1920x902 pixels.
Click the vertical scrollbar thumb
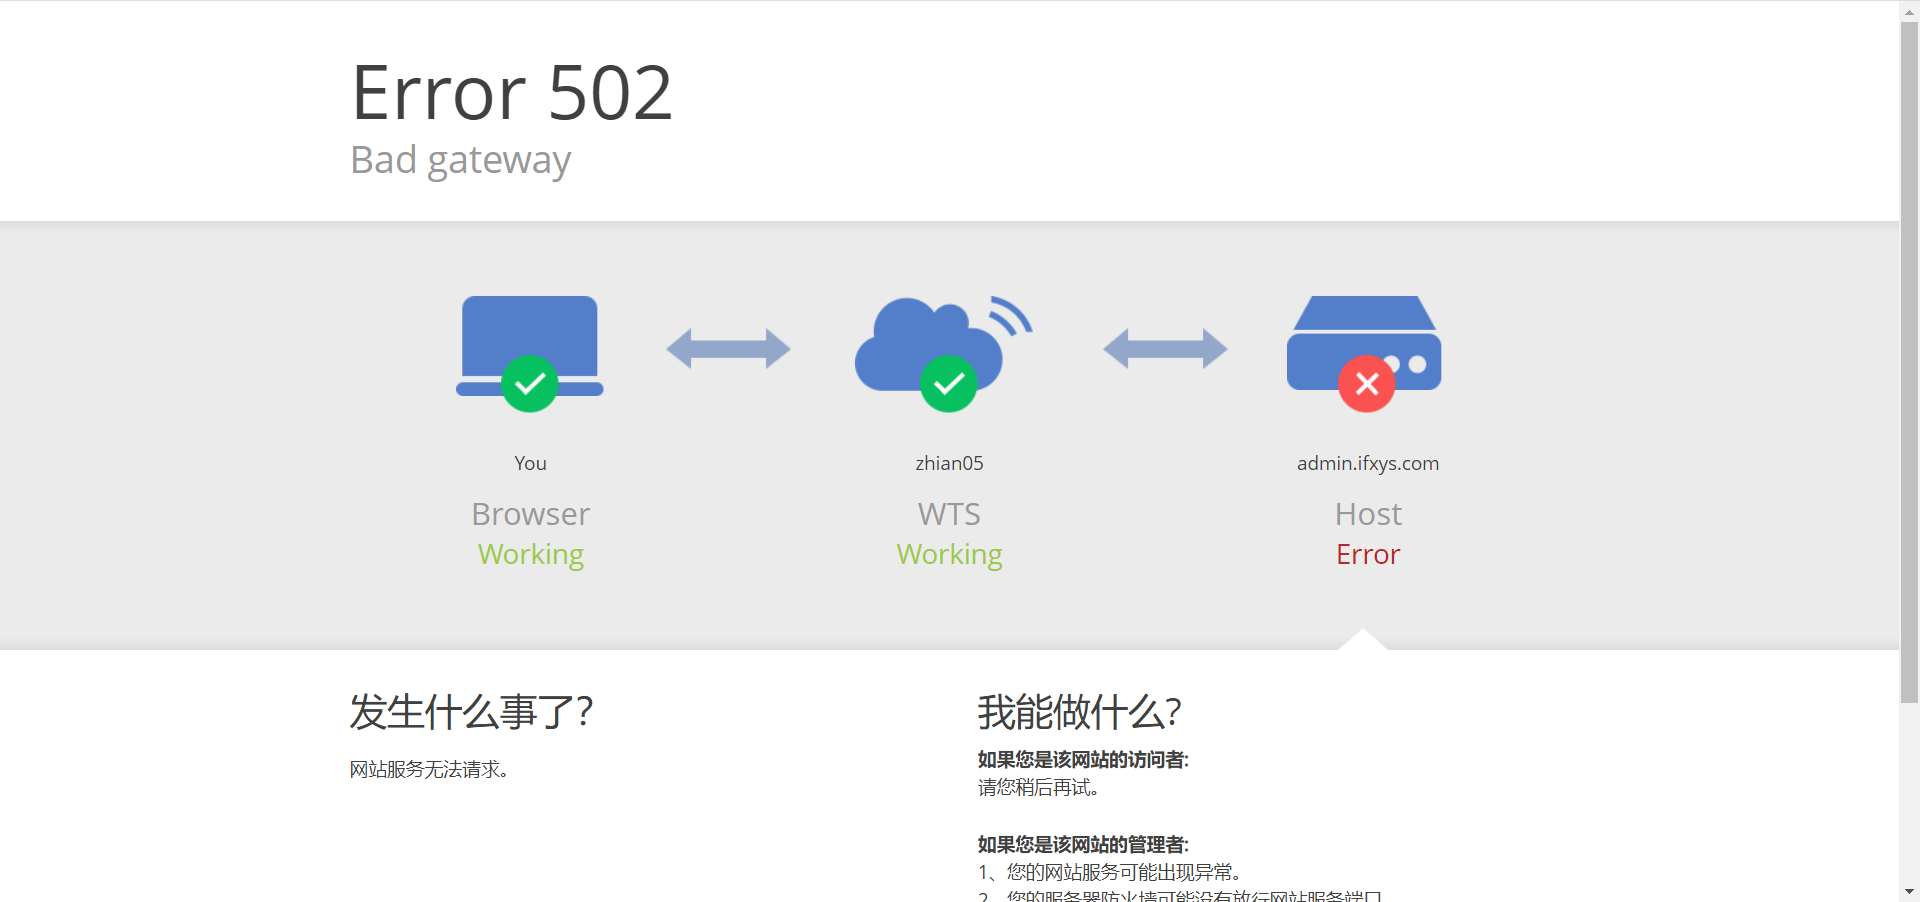click(1910, 361)
